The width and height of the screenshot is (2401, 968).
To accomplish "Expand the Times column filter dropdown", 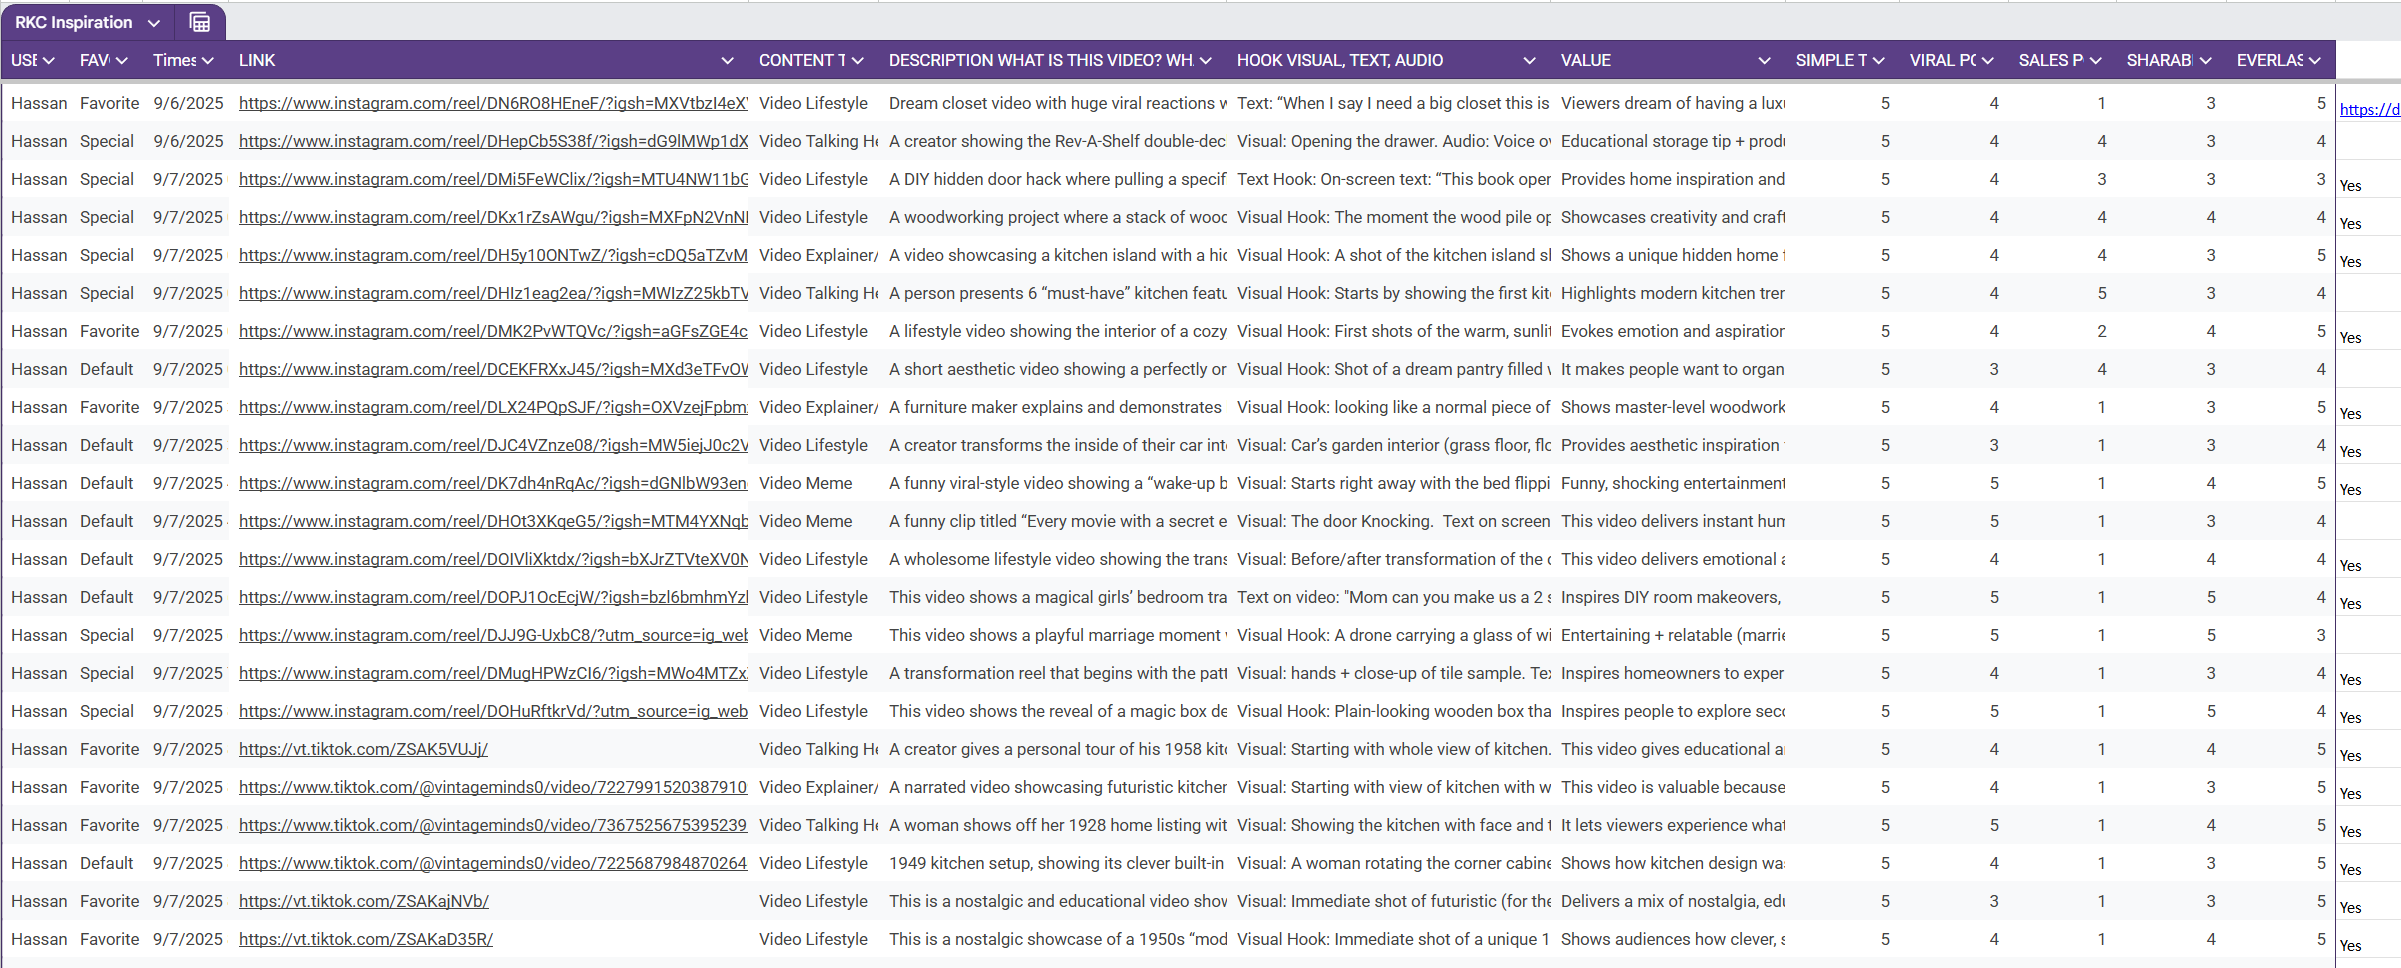I will (208, 61).
